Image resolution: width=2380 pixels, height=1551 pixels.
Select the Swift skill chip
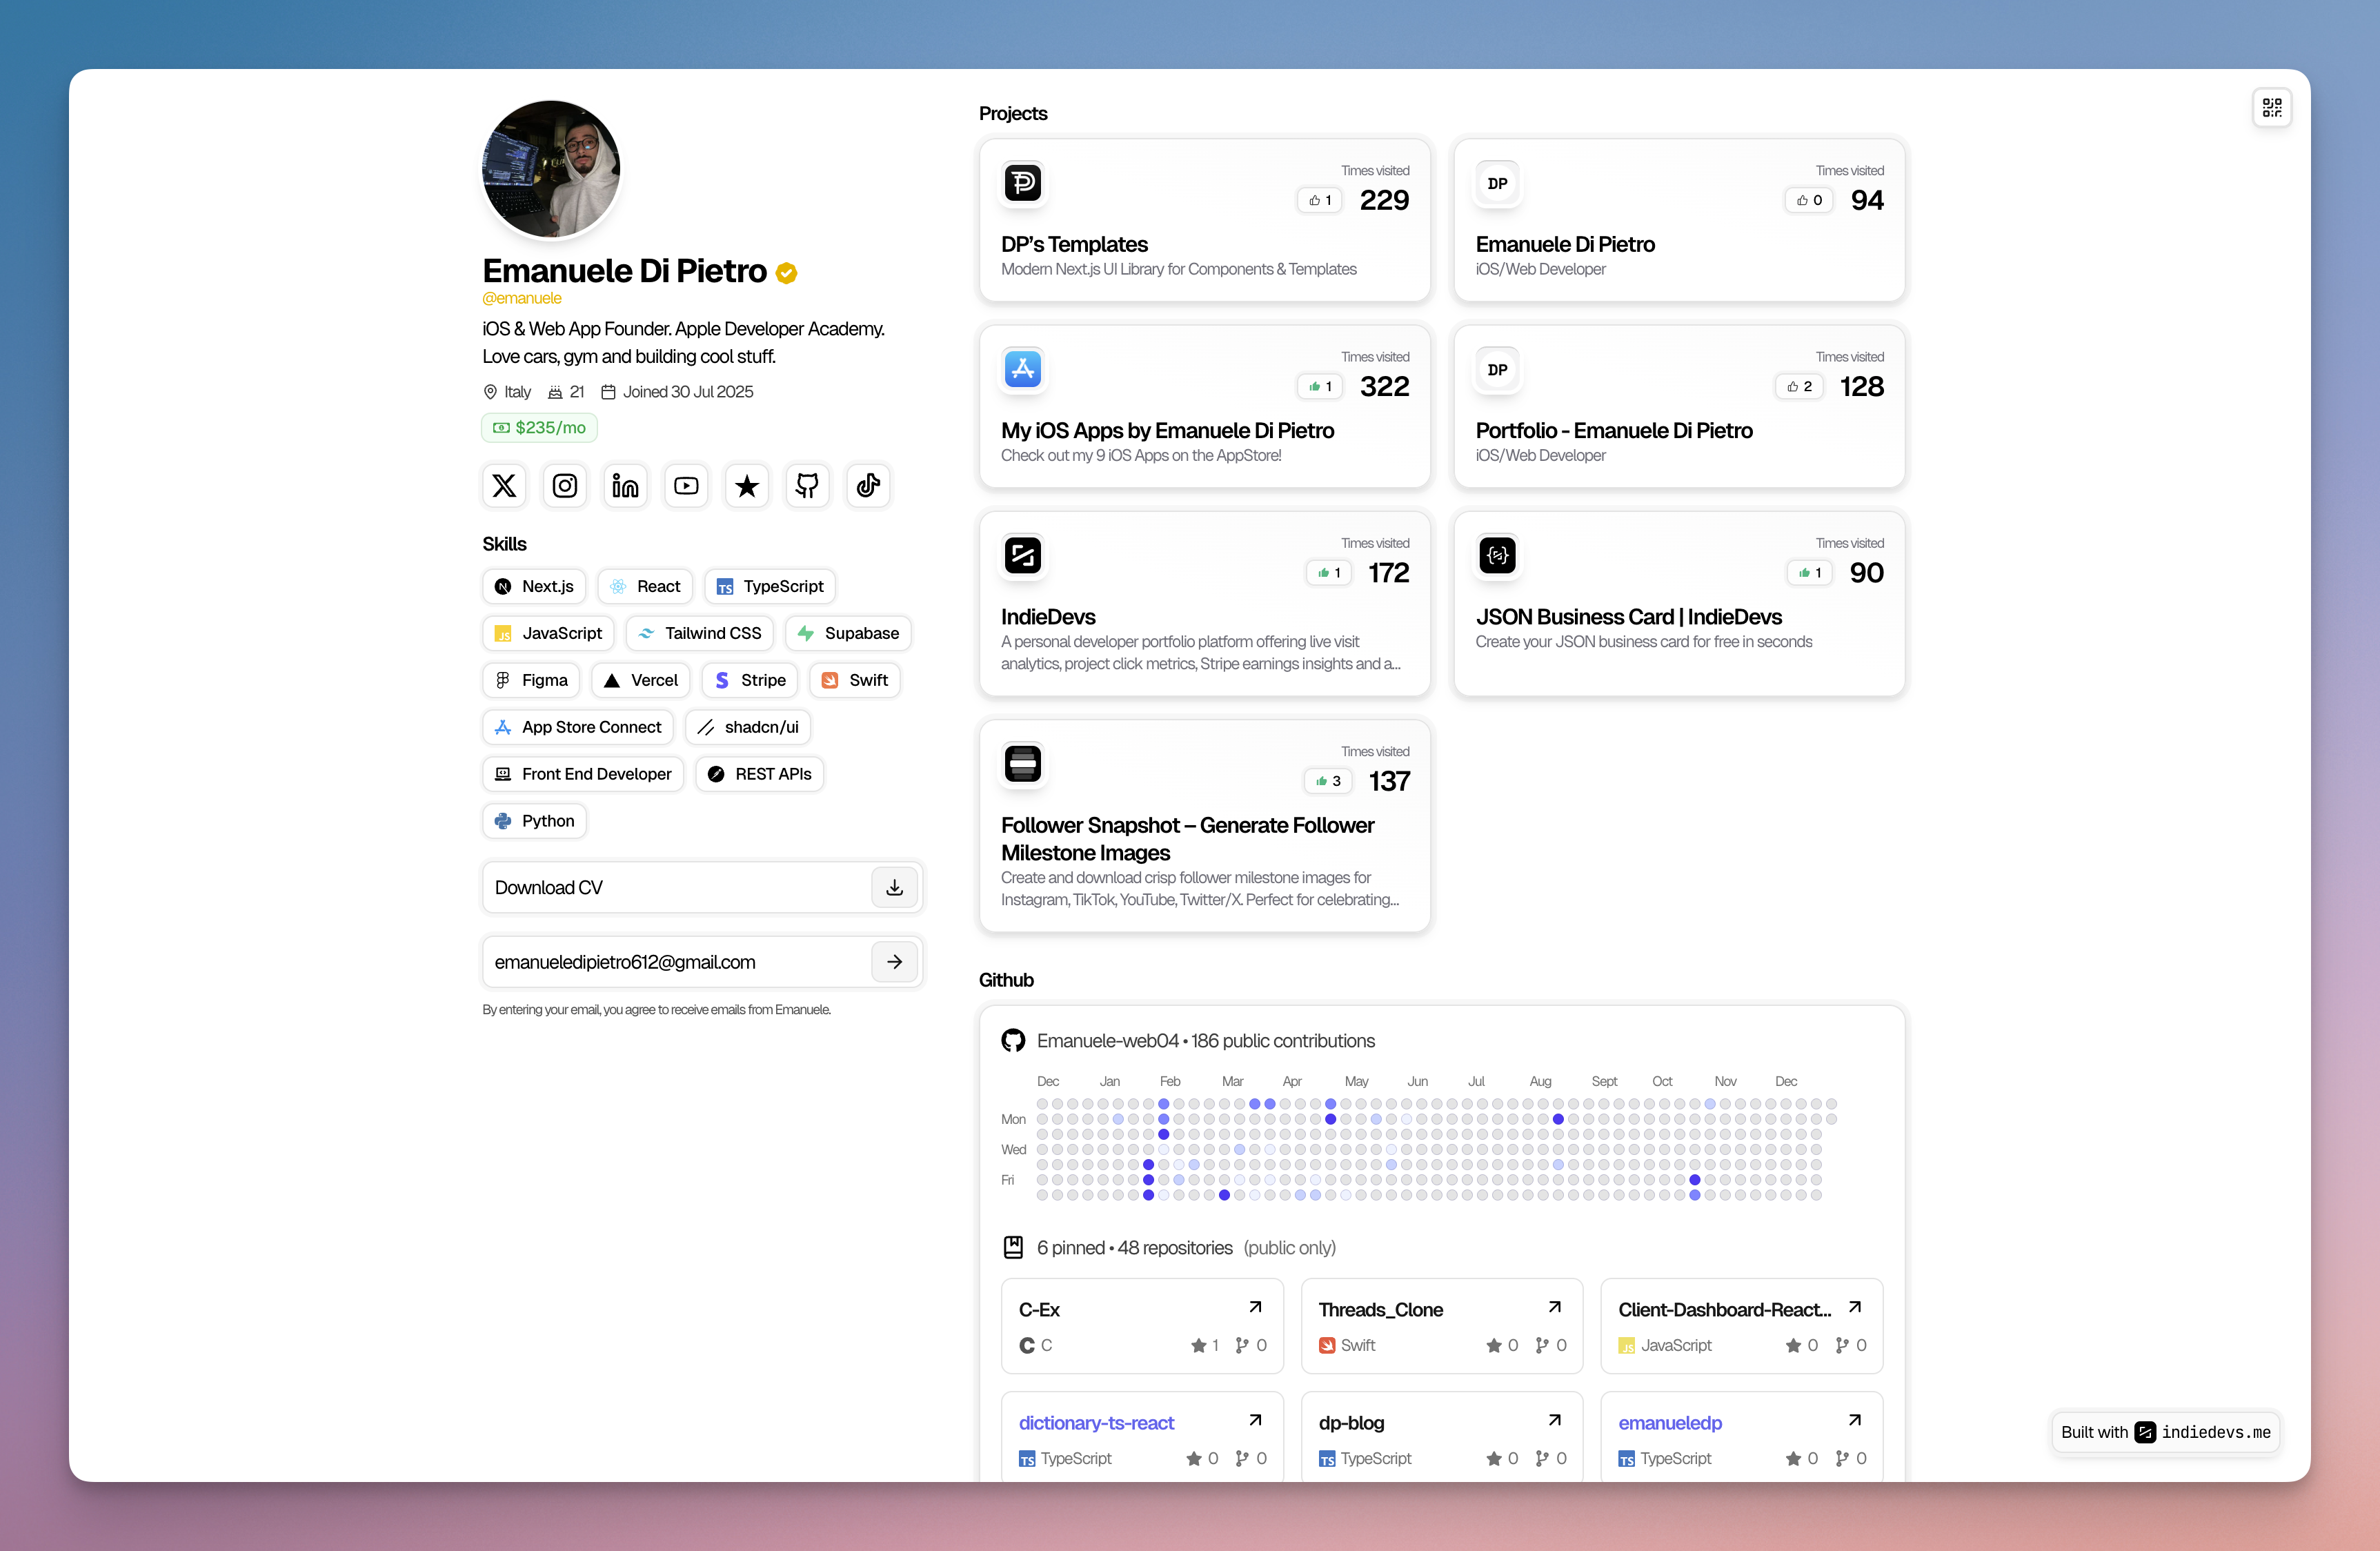(x=855, y=680)
